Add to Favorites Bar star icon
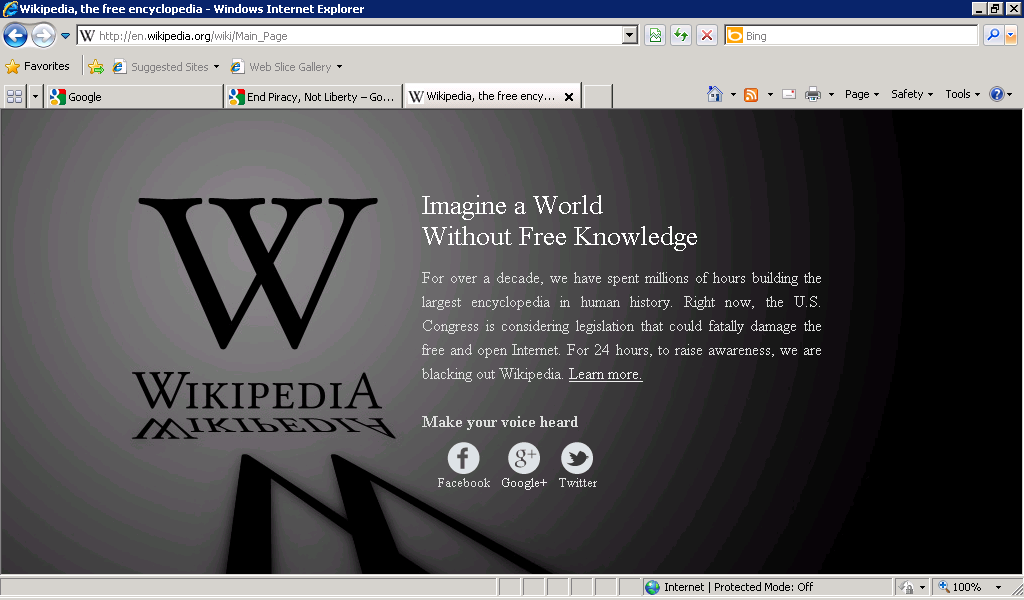 (x=96, y=67)
